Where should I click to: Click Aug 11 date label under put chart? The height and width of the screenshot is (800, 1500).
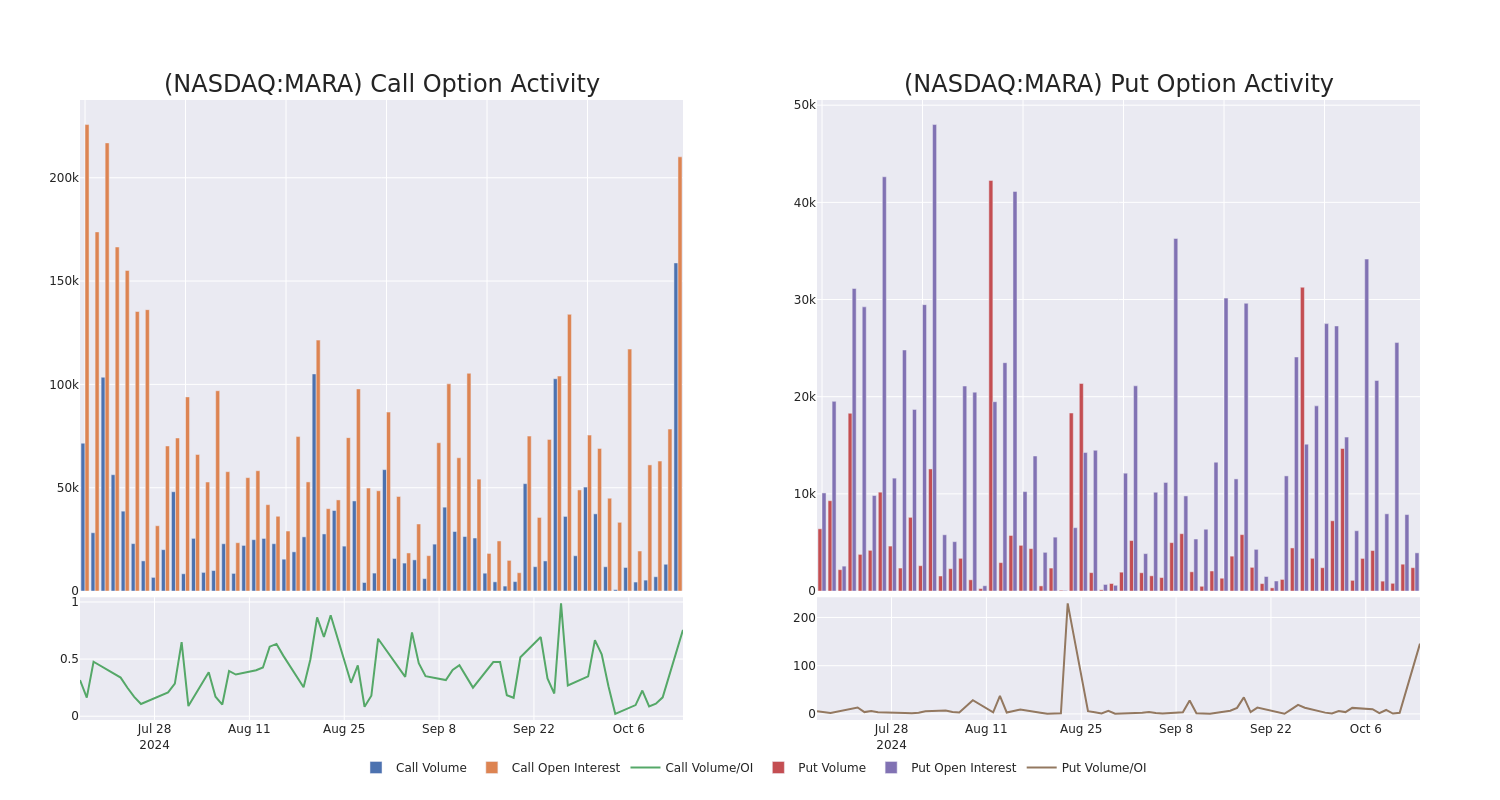986,729
